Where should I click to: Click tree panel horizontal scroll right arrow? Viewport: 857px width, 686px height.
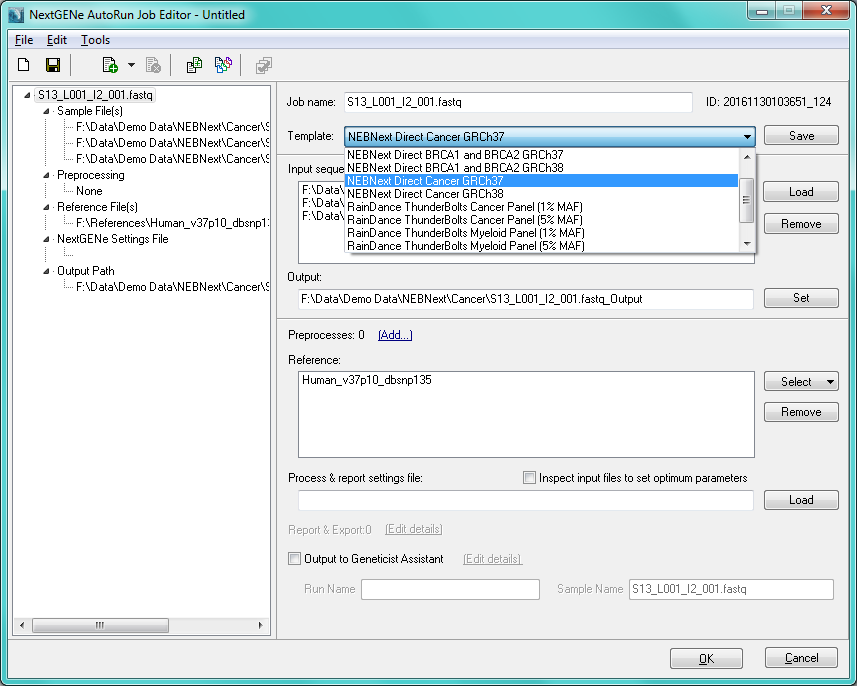pyautogui.click(x=260, y=625)
